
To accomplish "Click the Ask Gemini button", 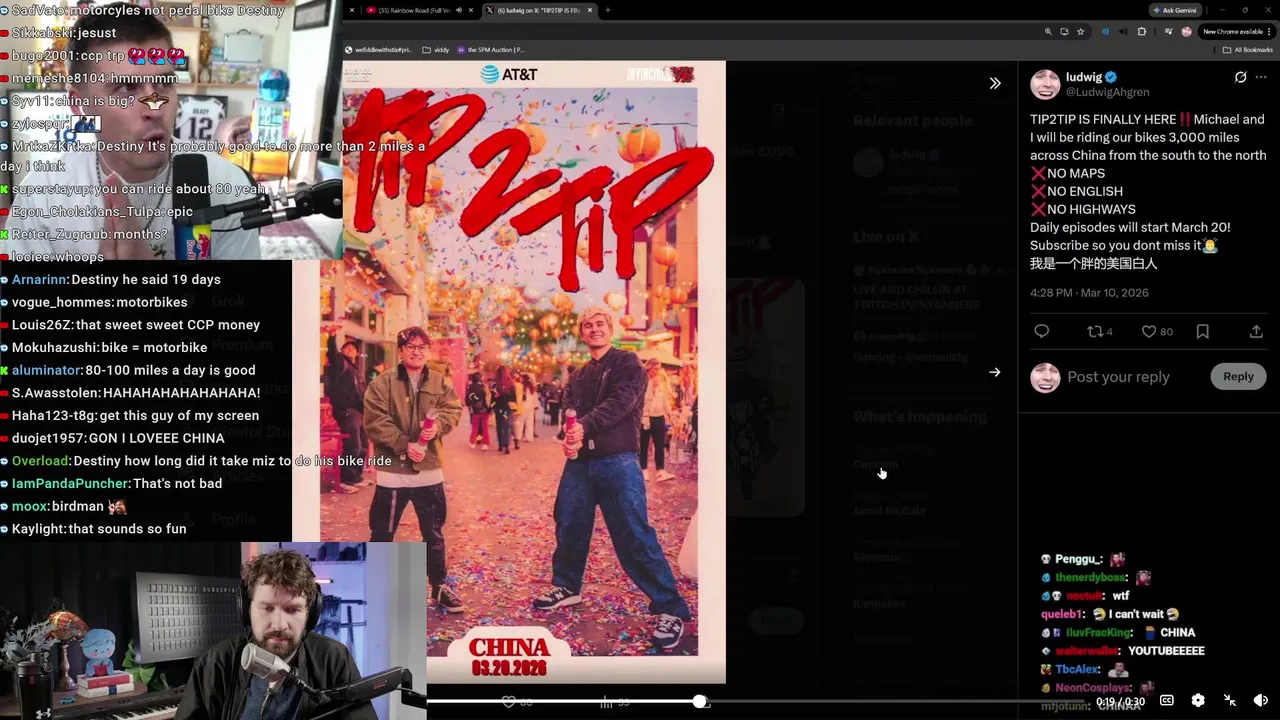I will (x=1174, y=10).
